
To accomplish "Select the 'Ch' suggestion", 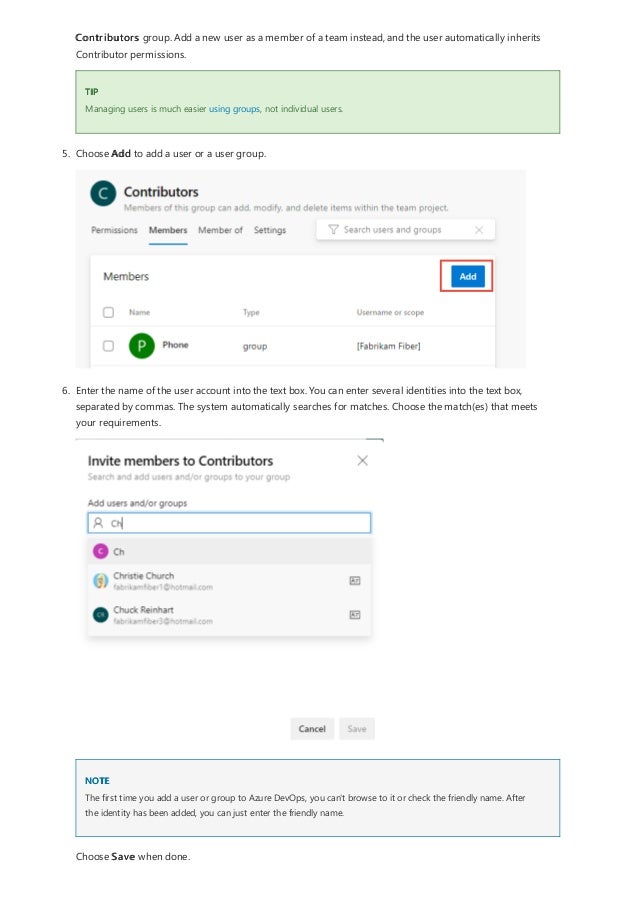I will coord(229,552).
